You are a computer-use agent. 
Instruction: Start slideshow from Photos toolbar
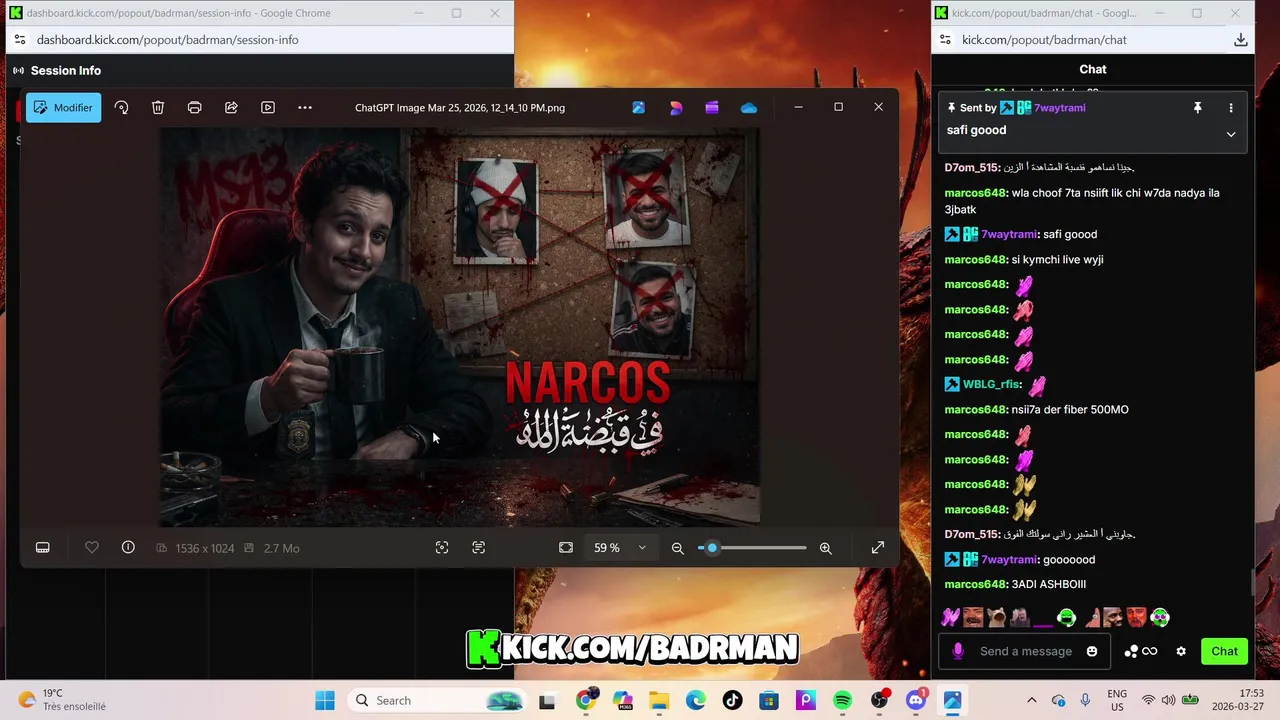pos(268,108)
